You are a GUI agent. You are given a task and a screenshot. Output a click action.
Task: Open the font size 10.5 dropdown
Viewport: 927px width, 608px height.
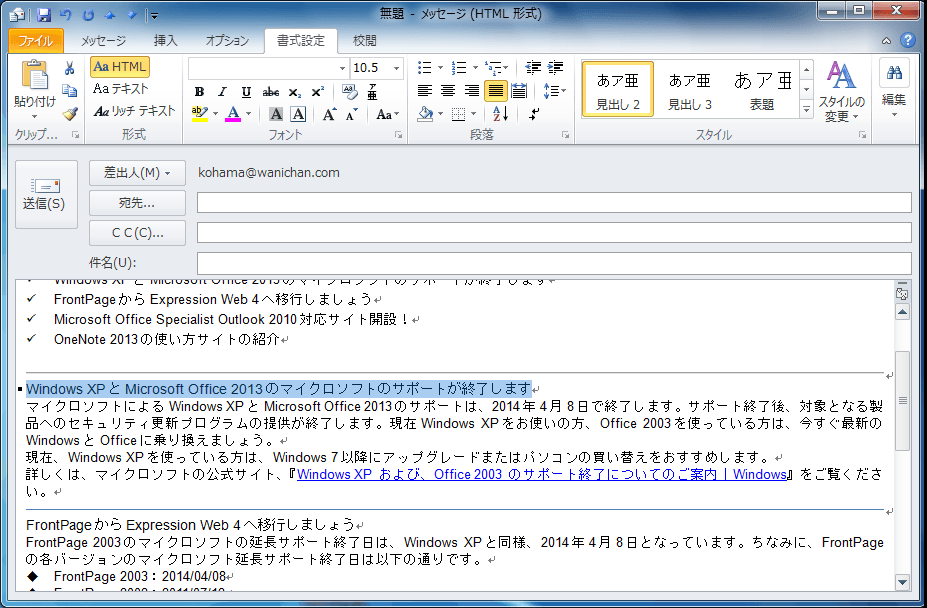tap(396, 69)
